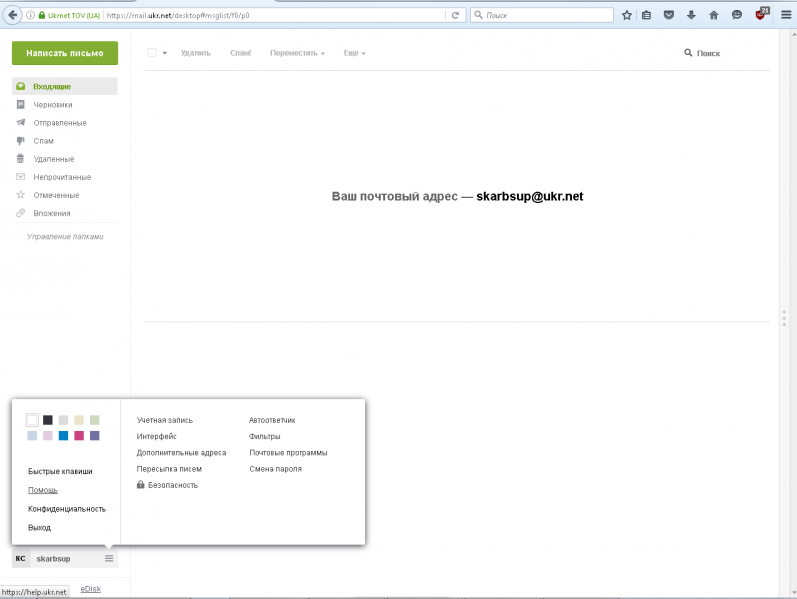The height and width of the screenshot is (599, 797).
Task: Click the bookmark star icon
Action: pyautogui.click(x=627, y=15)
